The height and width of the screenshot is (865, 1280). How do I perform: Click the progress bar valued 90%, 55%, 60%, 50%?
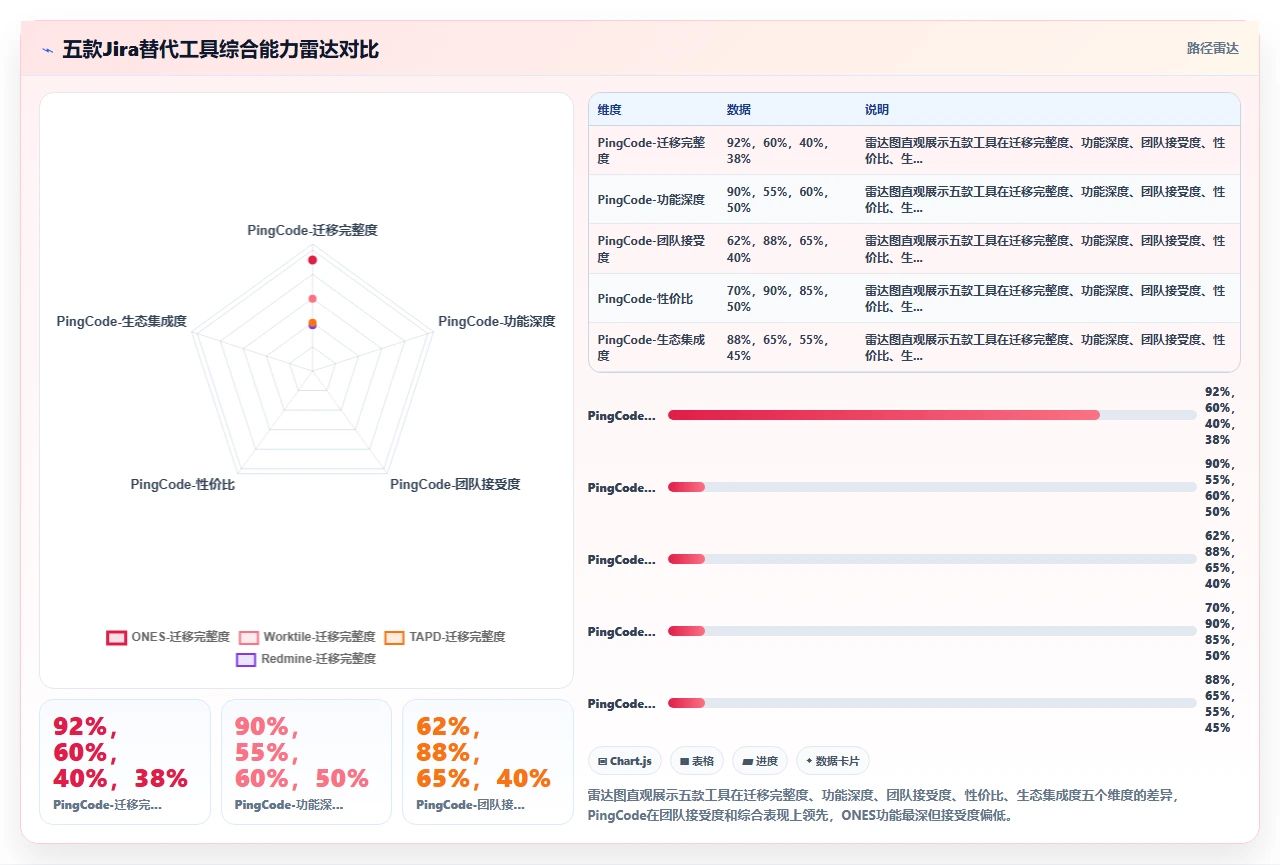932,487
